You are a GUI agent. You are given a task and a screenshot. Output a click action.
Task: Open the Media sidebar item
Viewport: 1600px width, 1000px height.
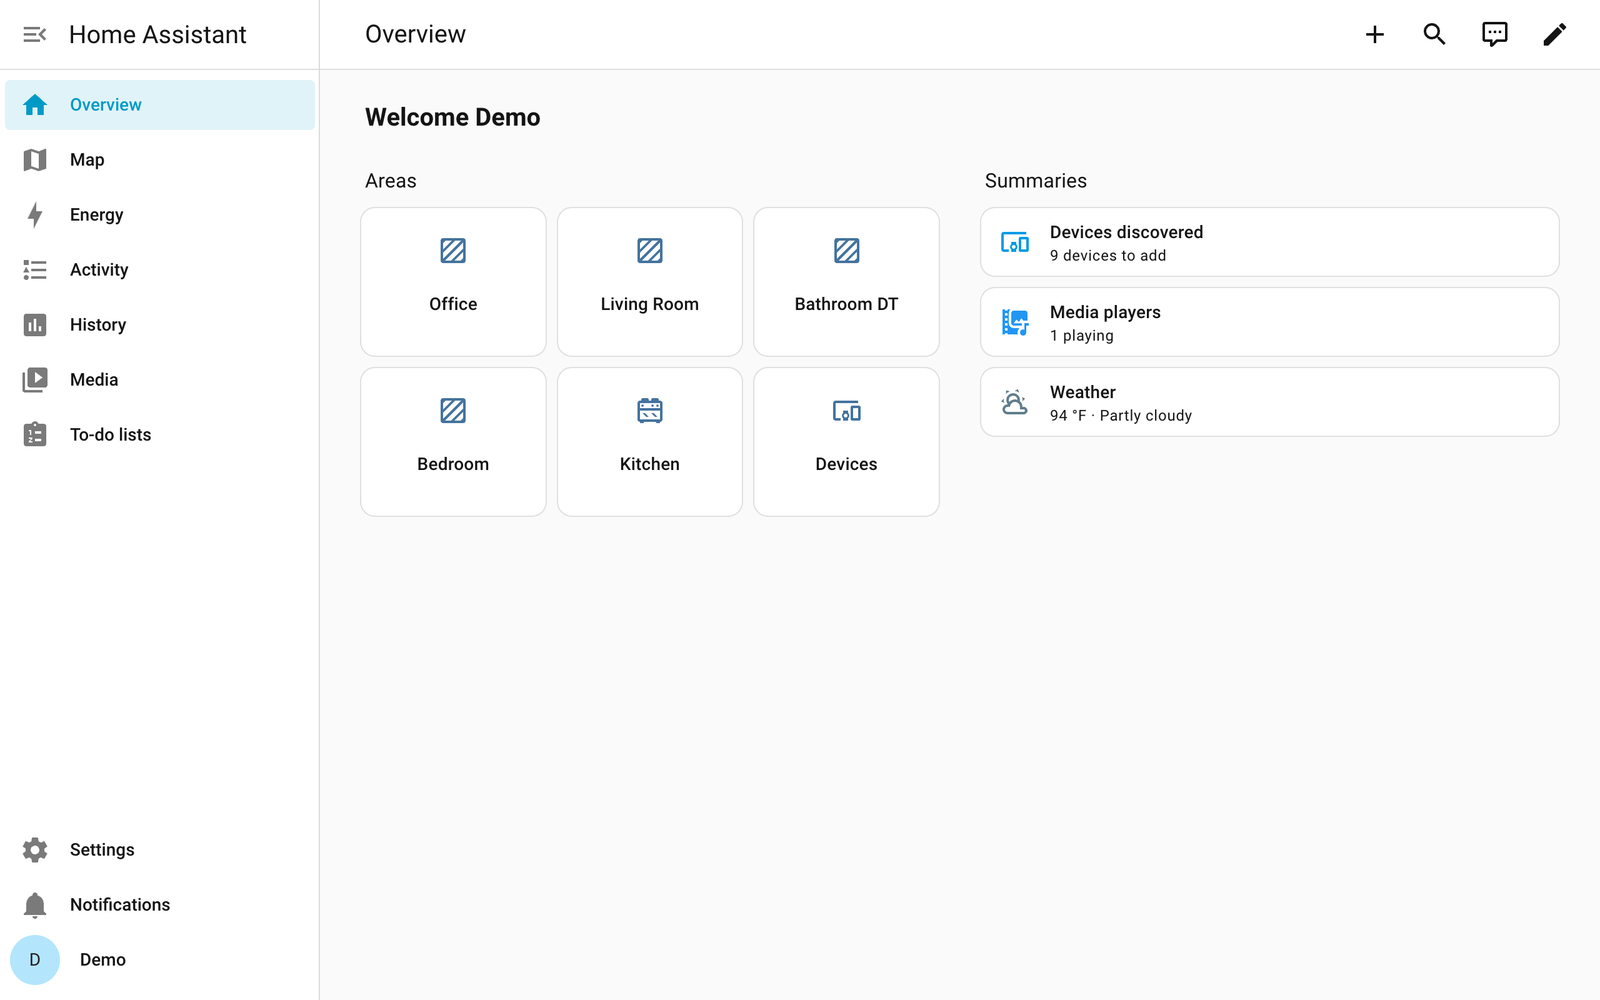coord(160,380)
